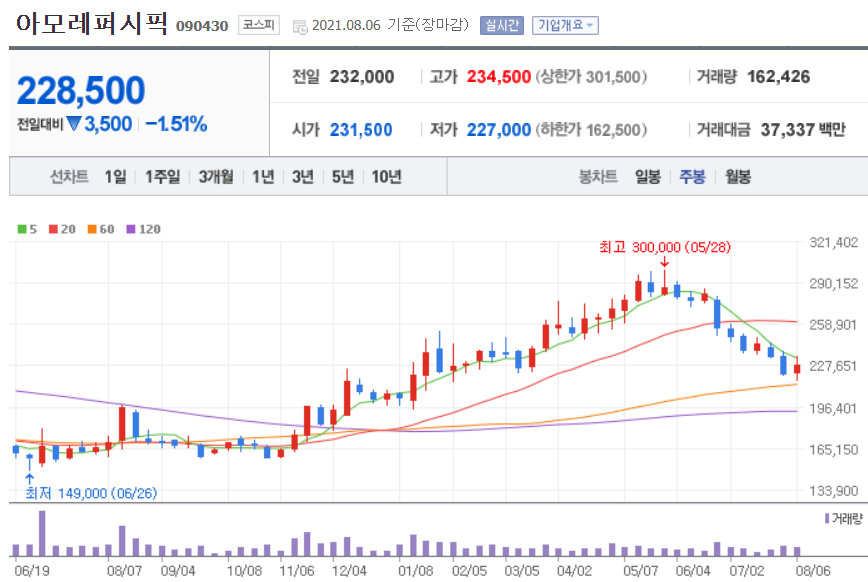Click the red 20 moving-average swatch
Viewport: 868px width, 582px height.
coord(53,229)
